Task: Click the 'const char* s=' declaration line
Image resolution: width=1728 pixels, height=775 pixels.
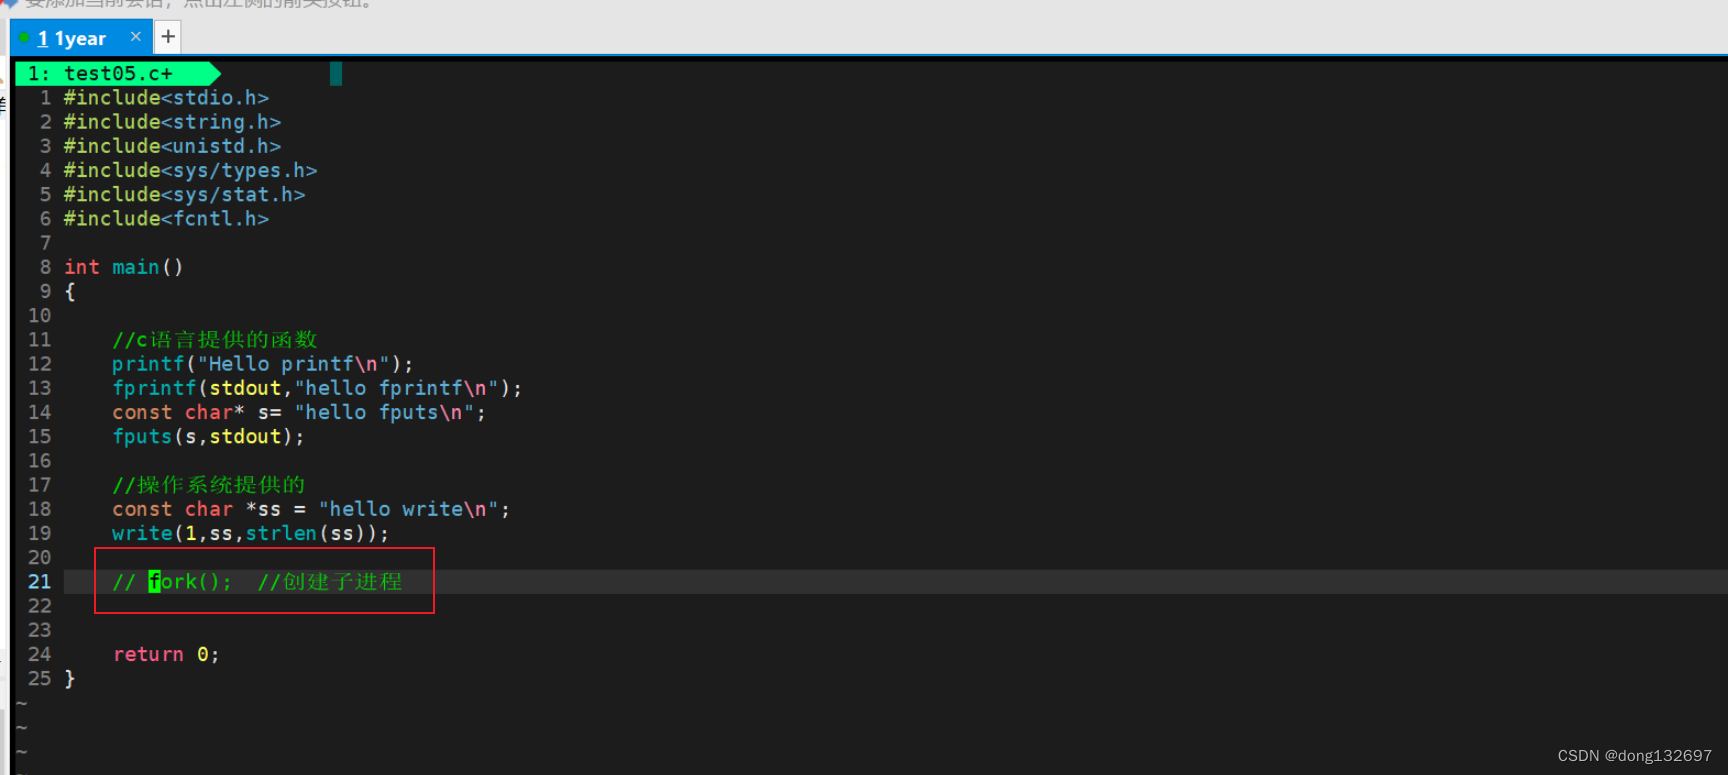Action: pos(298,412)
